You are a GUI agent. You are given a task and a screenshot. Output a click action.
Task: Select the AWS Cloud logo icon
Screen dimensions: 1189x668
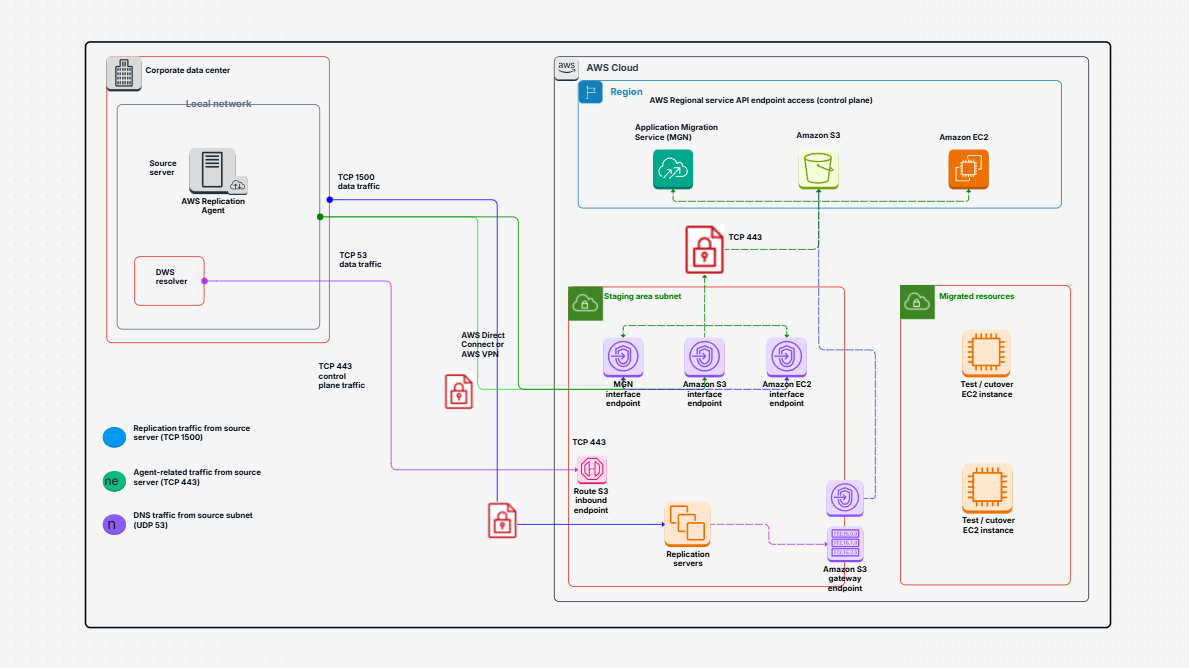566,67
